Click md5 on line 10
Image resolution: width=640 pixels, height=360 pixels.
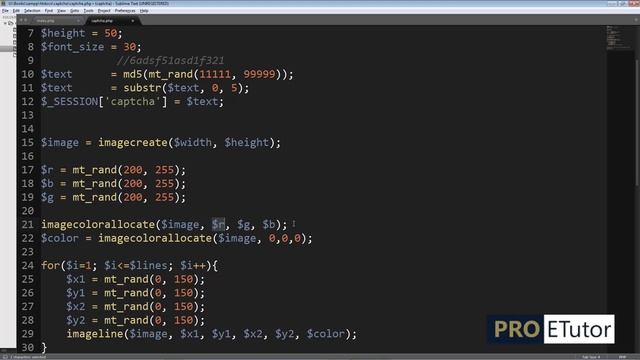click(x=133, y=74)
